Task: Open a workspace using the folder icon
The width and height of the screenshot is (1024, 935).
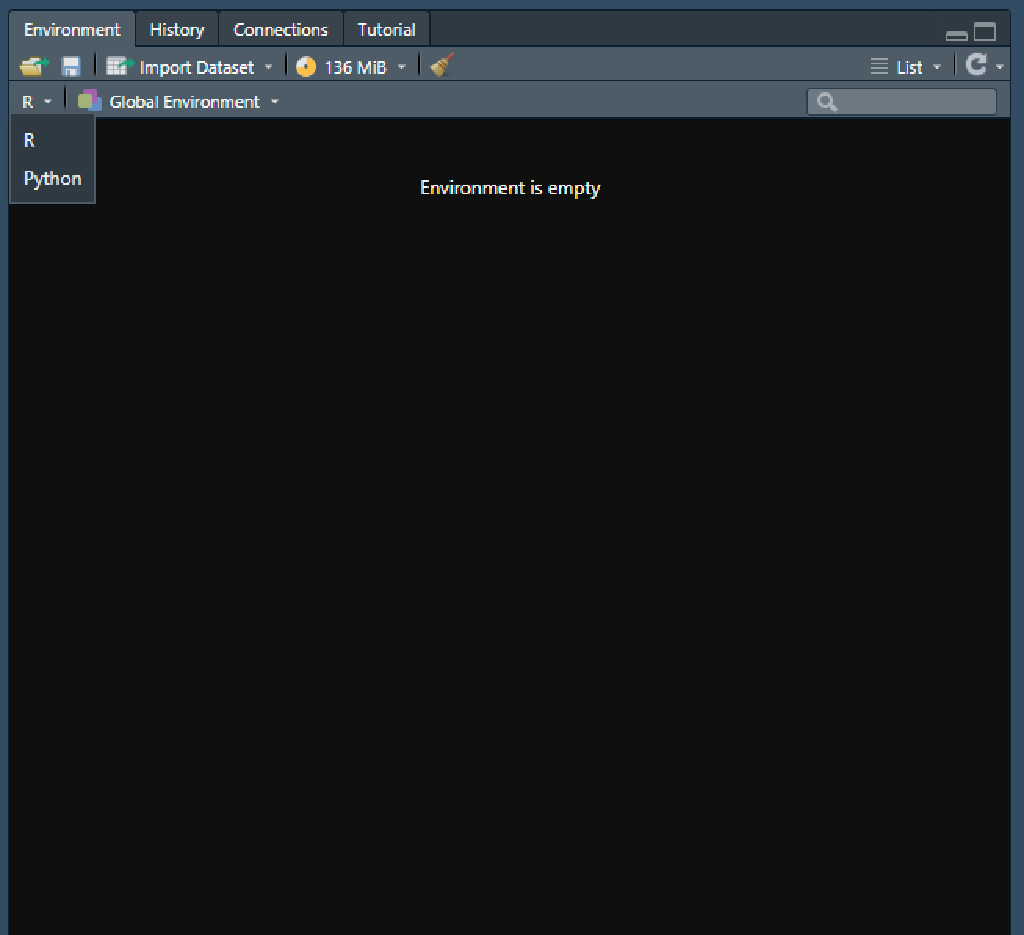Action: pos(32,65)
